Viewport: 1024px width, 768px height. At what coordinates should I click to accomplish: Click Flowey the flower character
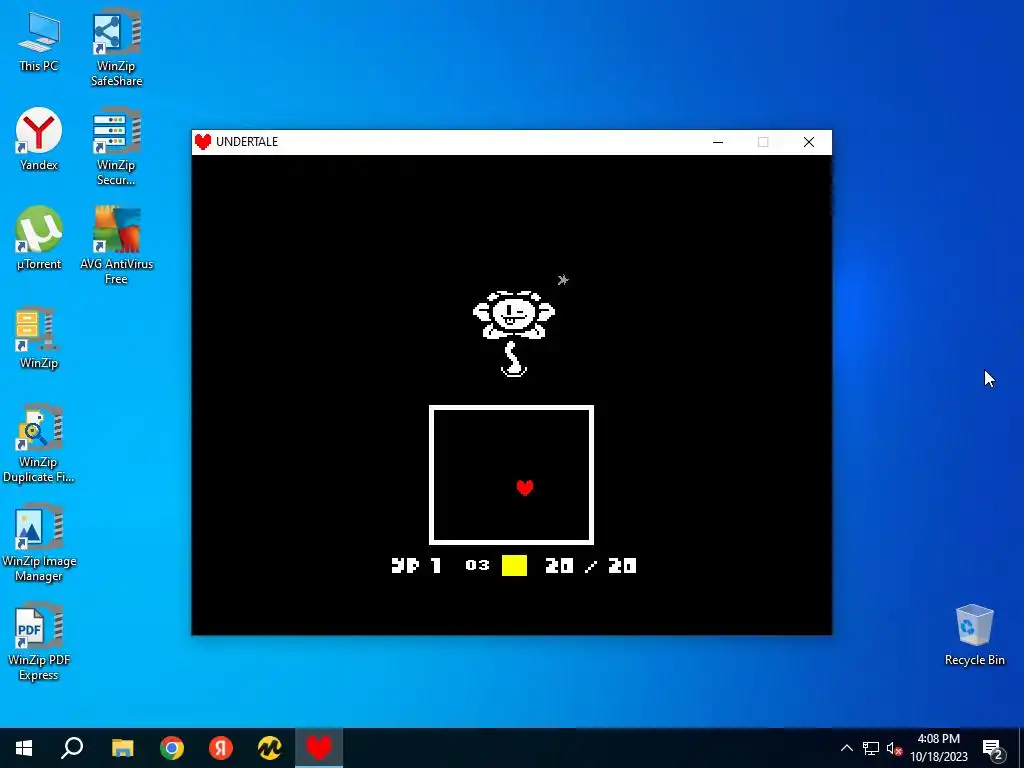pyautogui.click(x=514, y=333)
